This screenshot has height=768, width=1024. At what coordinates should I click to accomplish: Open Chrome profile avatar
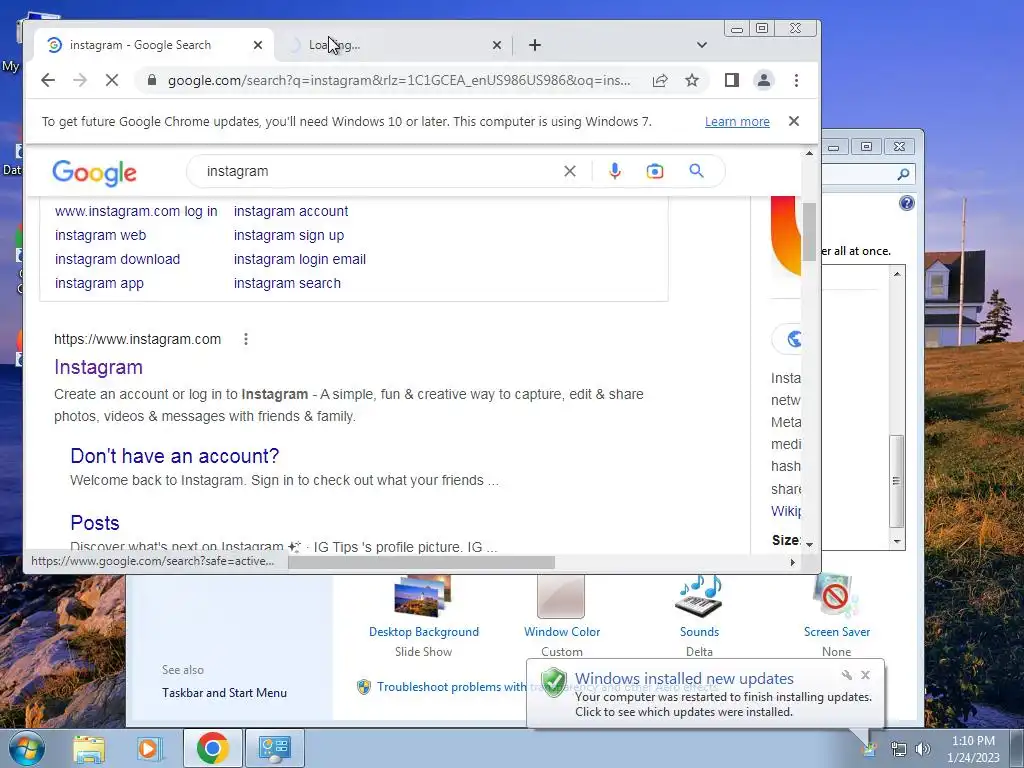point(763,80)
